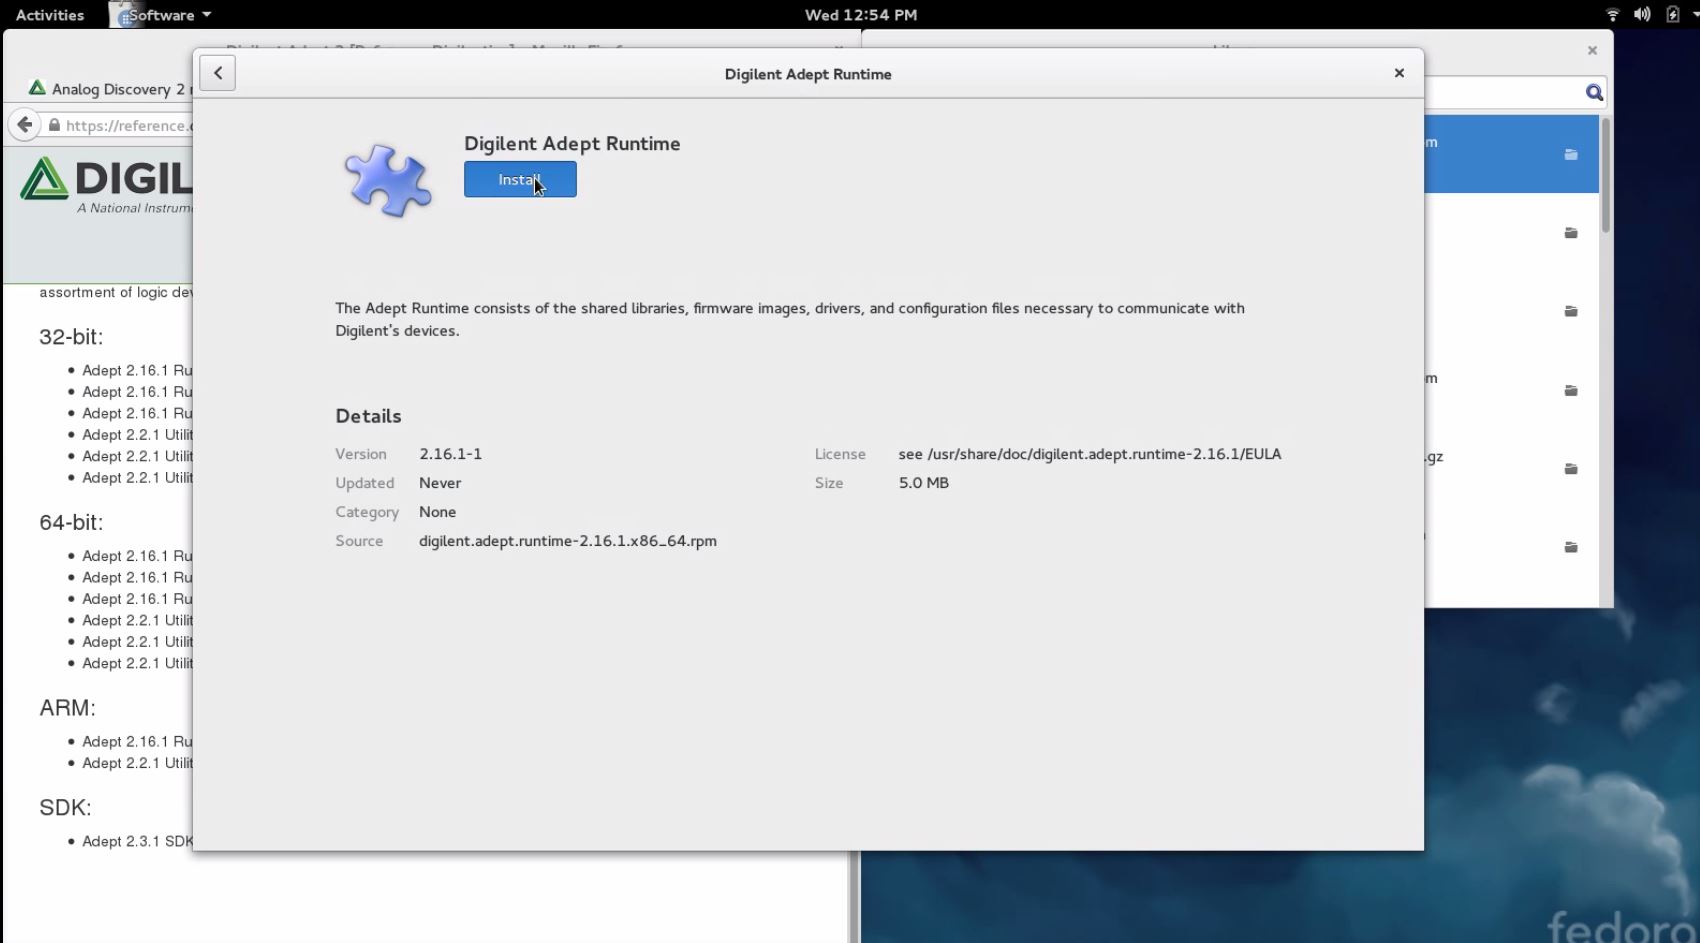Click the ARM: heading on web page
Viewport: 1700px width, 943px height.
point(67,708)
